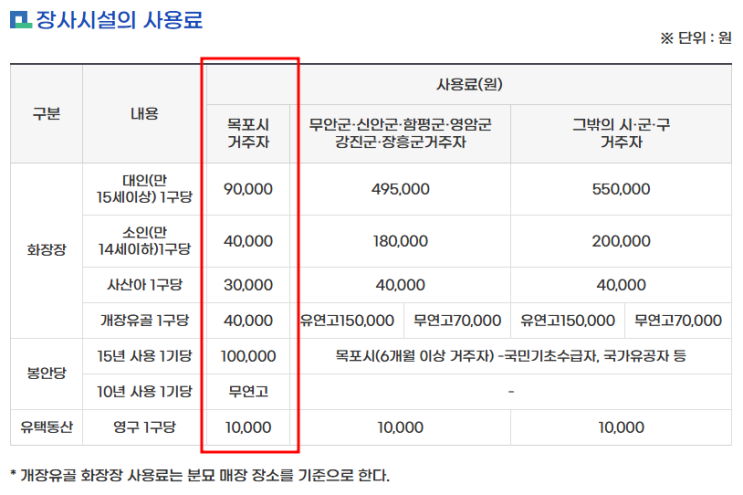
Task: Click the '소인(만 14세이하)1구당' cell
Action: 144,241
